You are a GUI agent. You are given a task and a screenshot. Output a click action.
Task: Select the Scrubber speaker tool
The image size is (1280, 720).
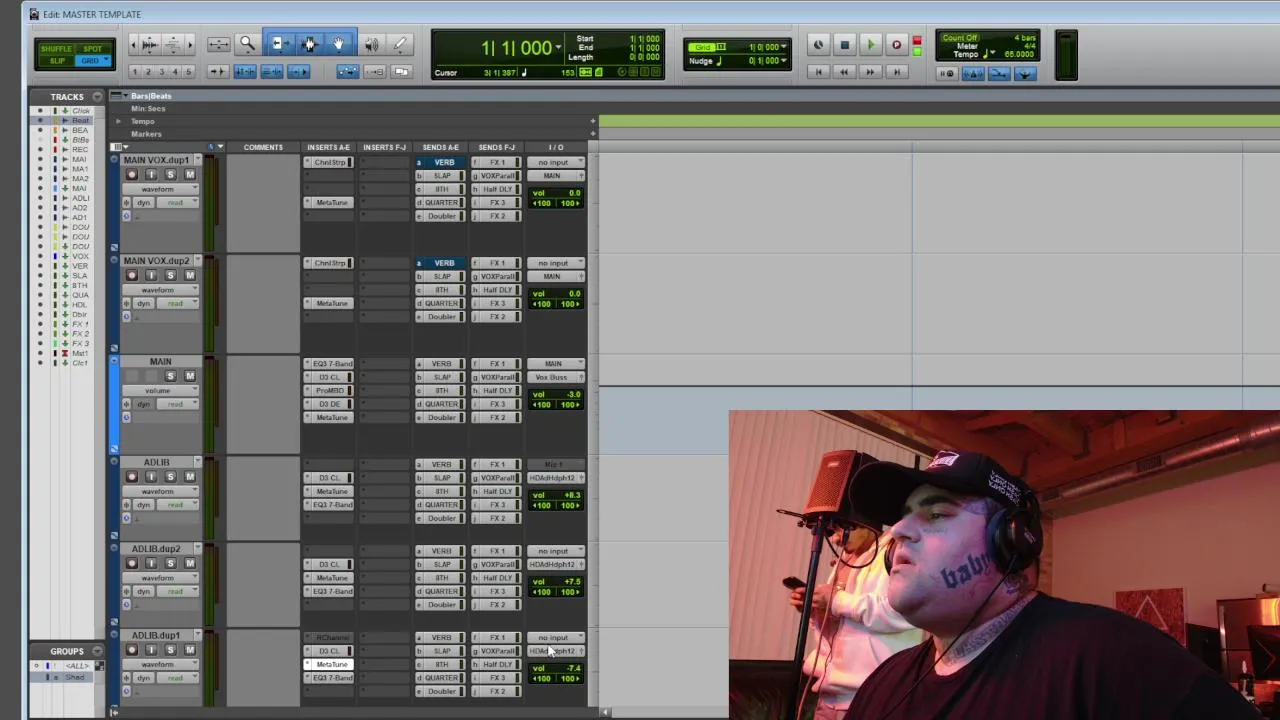pyautogui.click(x=371, y=44)
